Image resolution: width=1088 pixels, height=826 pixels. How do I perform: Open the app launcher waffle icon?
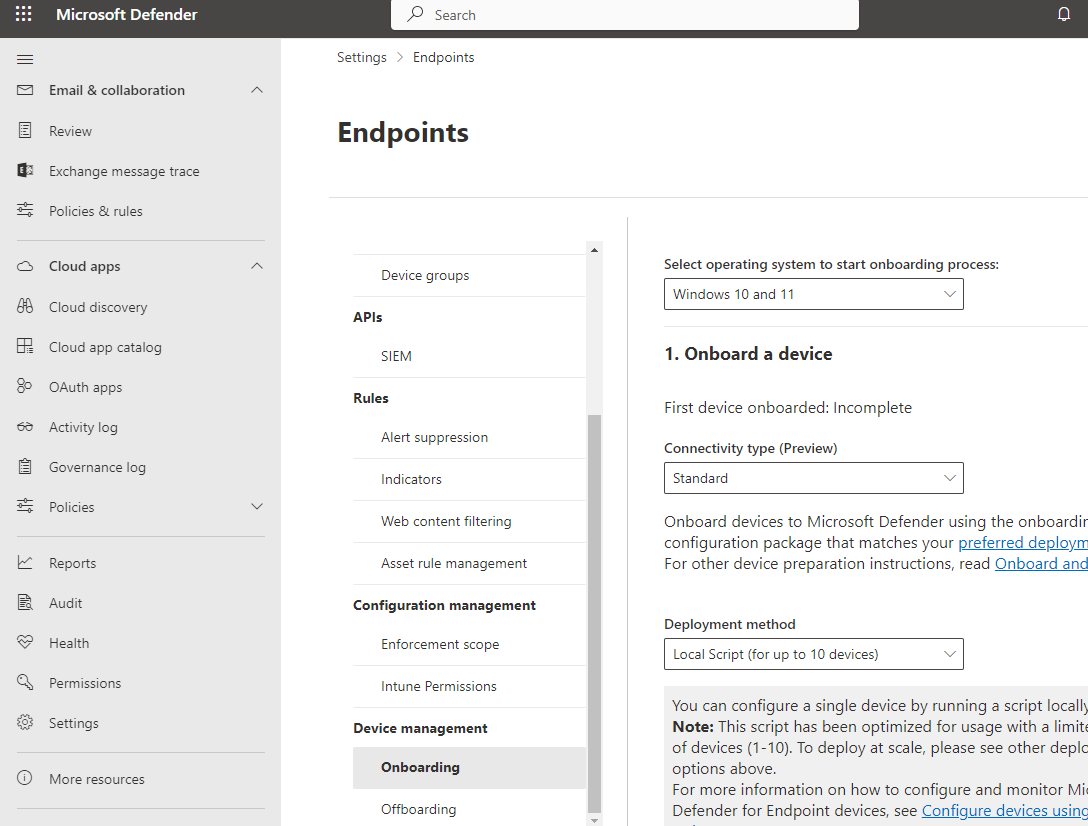pos(24,14)
